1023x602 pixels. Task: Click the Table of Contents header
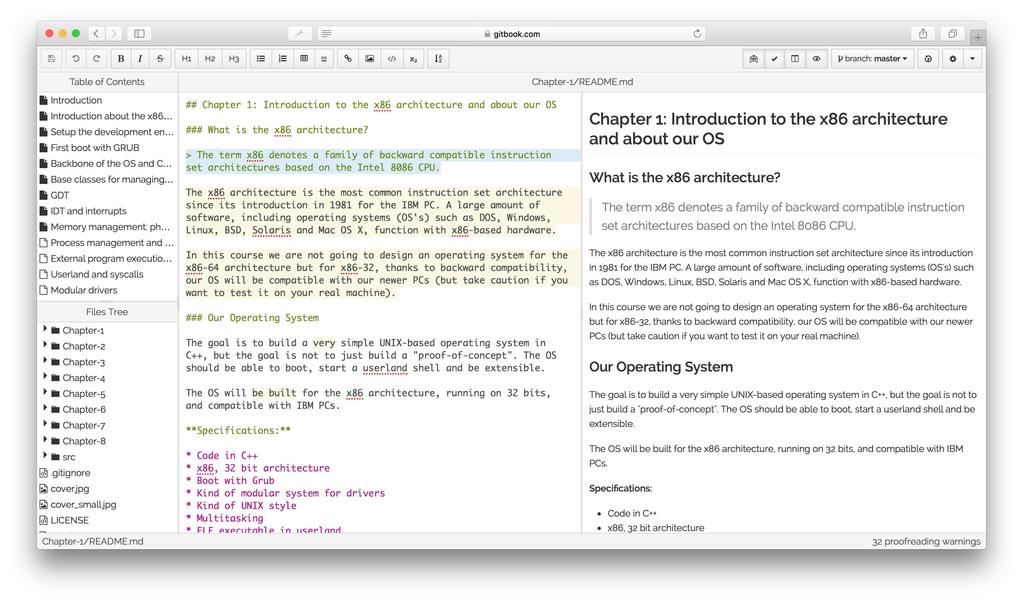(107, 82)
